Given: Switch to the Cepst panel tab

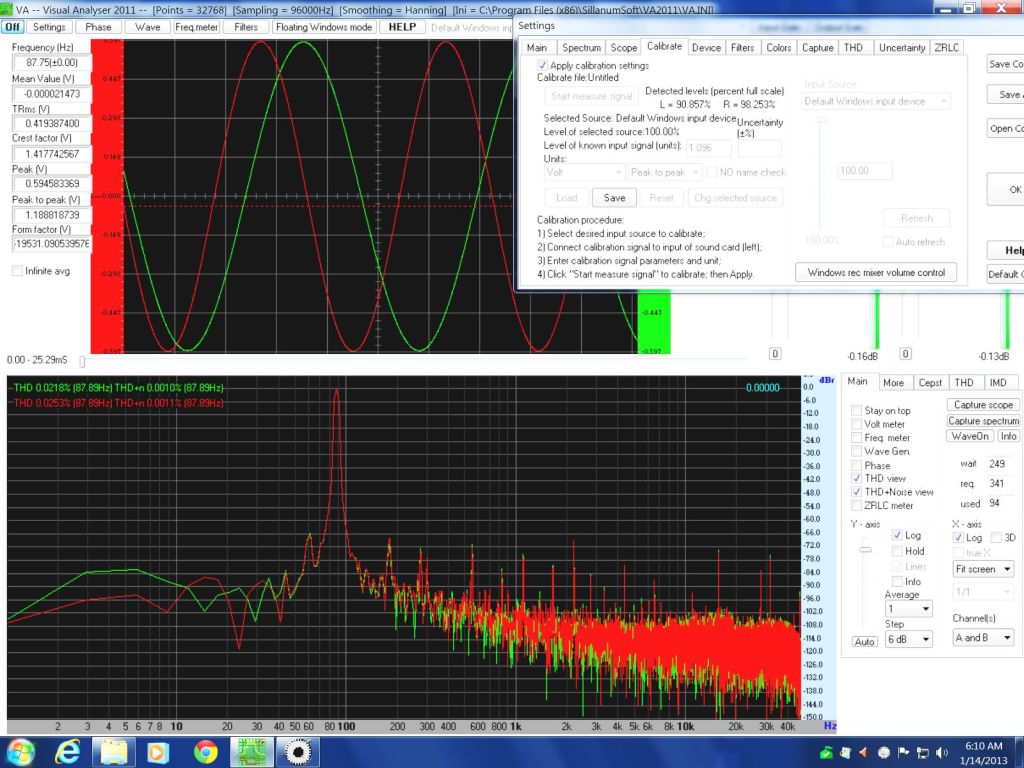Looking at the screenshot, I should (930, 383).
